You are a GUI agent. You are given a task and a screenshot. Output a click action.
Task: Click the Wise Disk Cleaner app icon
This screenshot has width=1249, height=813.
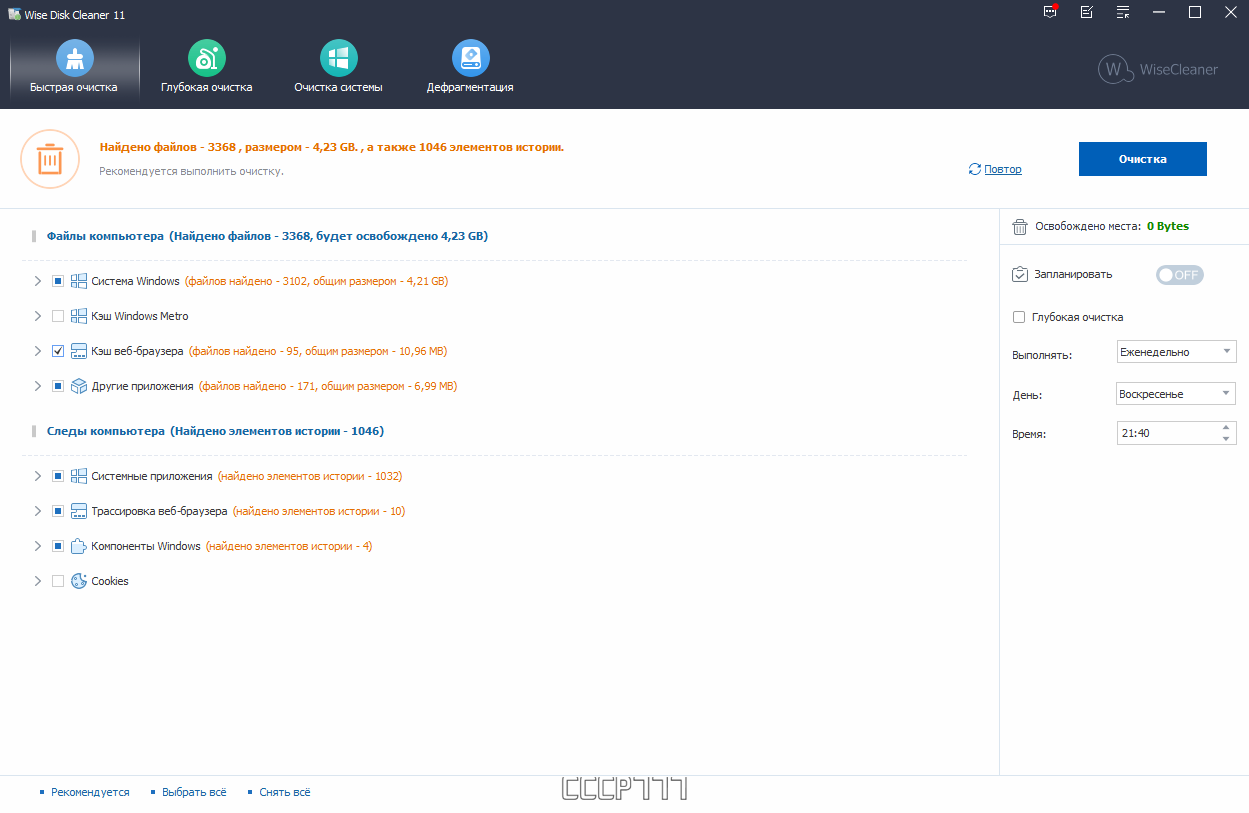point(14,15)
